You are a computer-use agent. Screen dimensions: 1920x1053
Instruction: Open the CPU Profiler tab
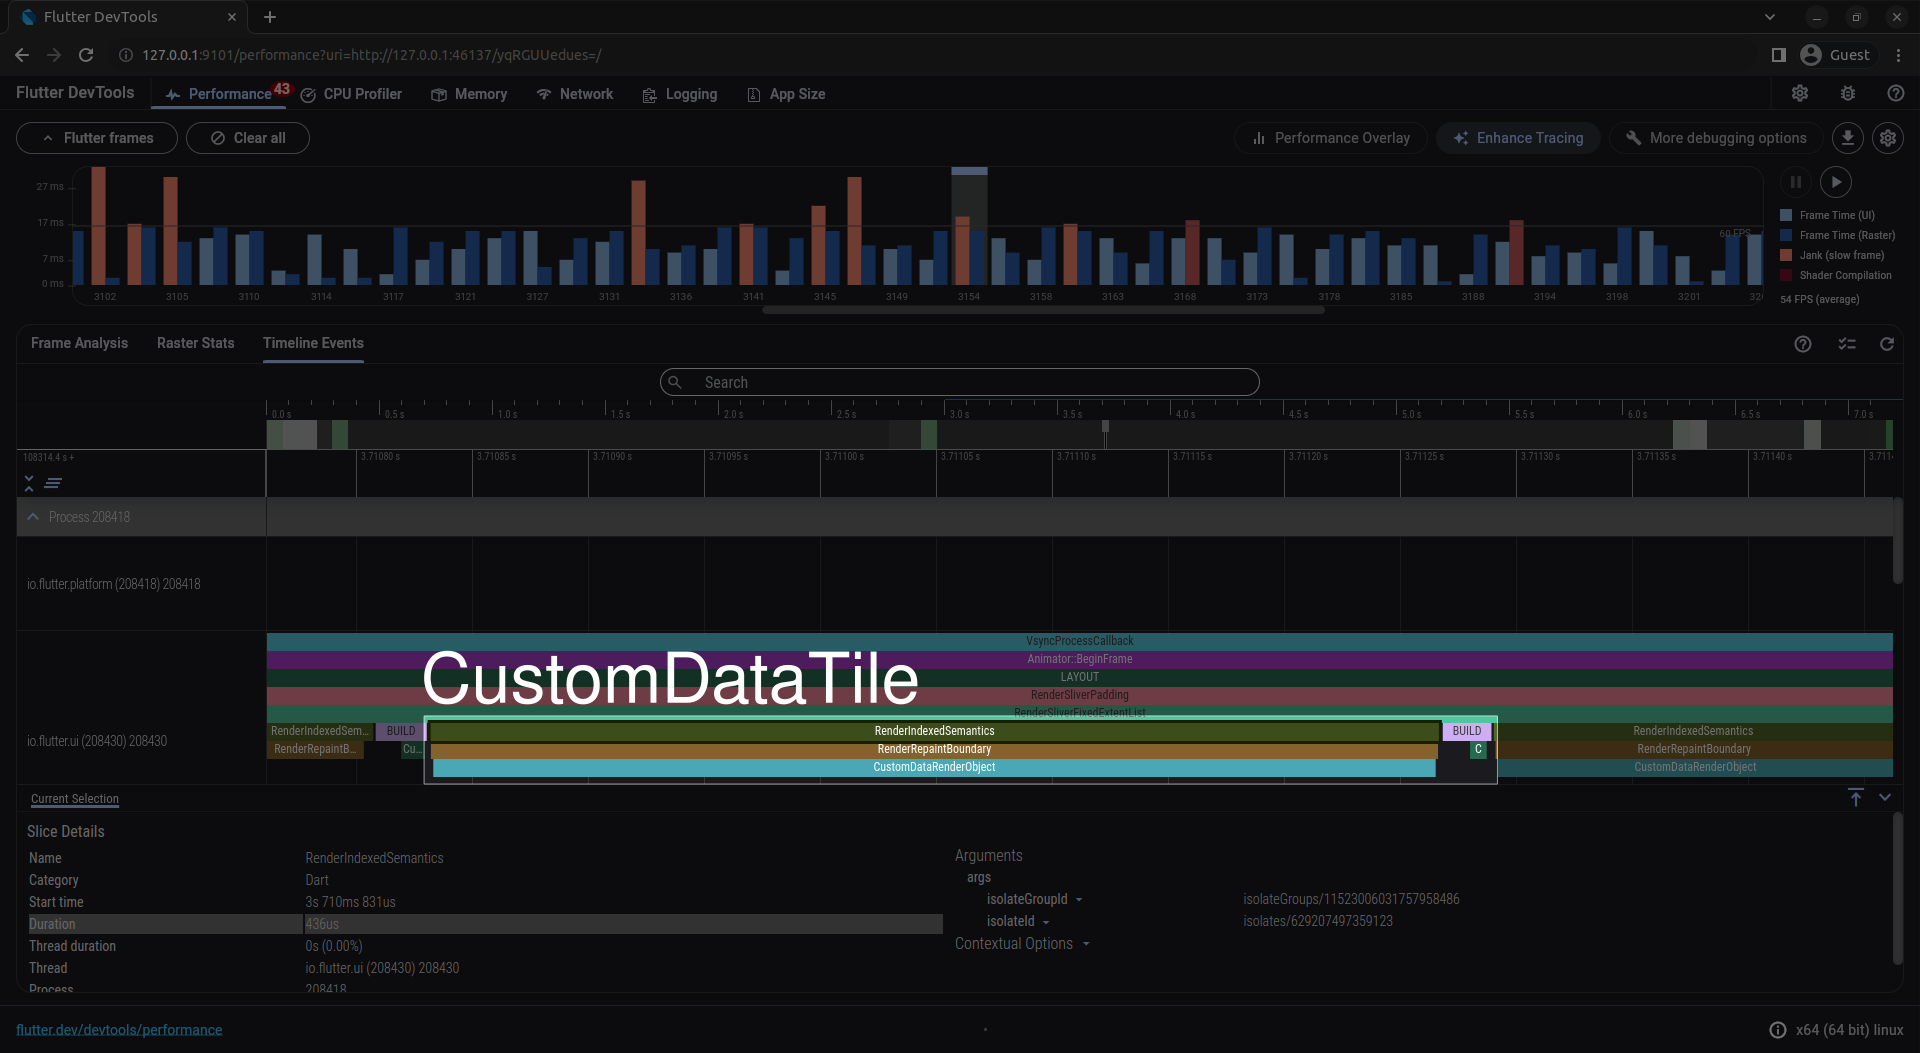(x=351, y=94)
